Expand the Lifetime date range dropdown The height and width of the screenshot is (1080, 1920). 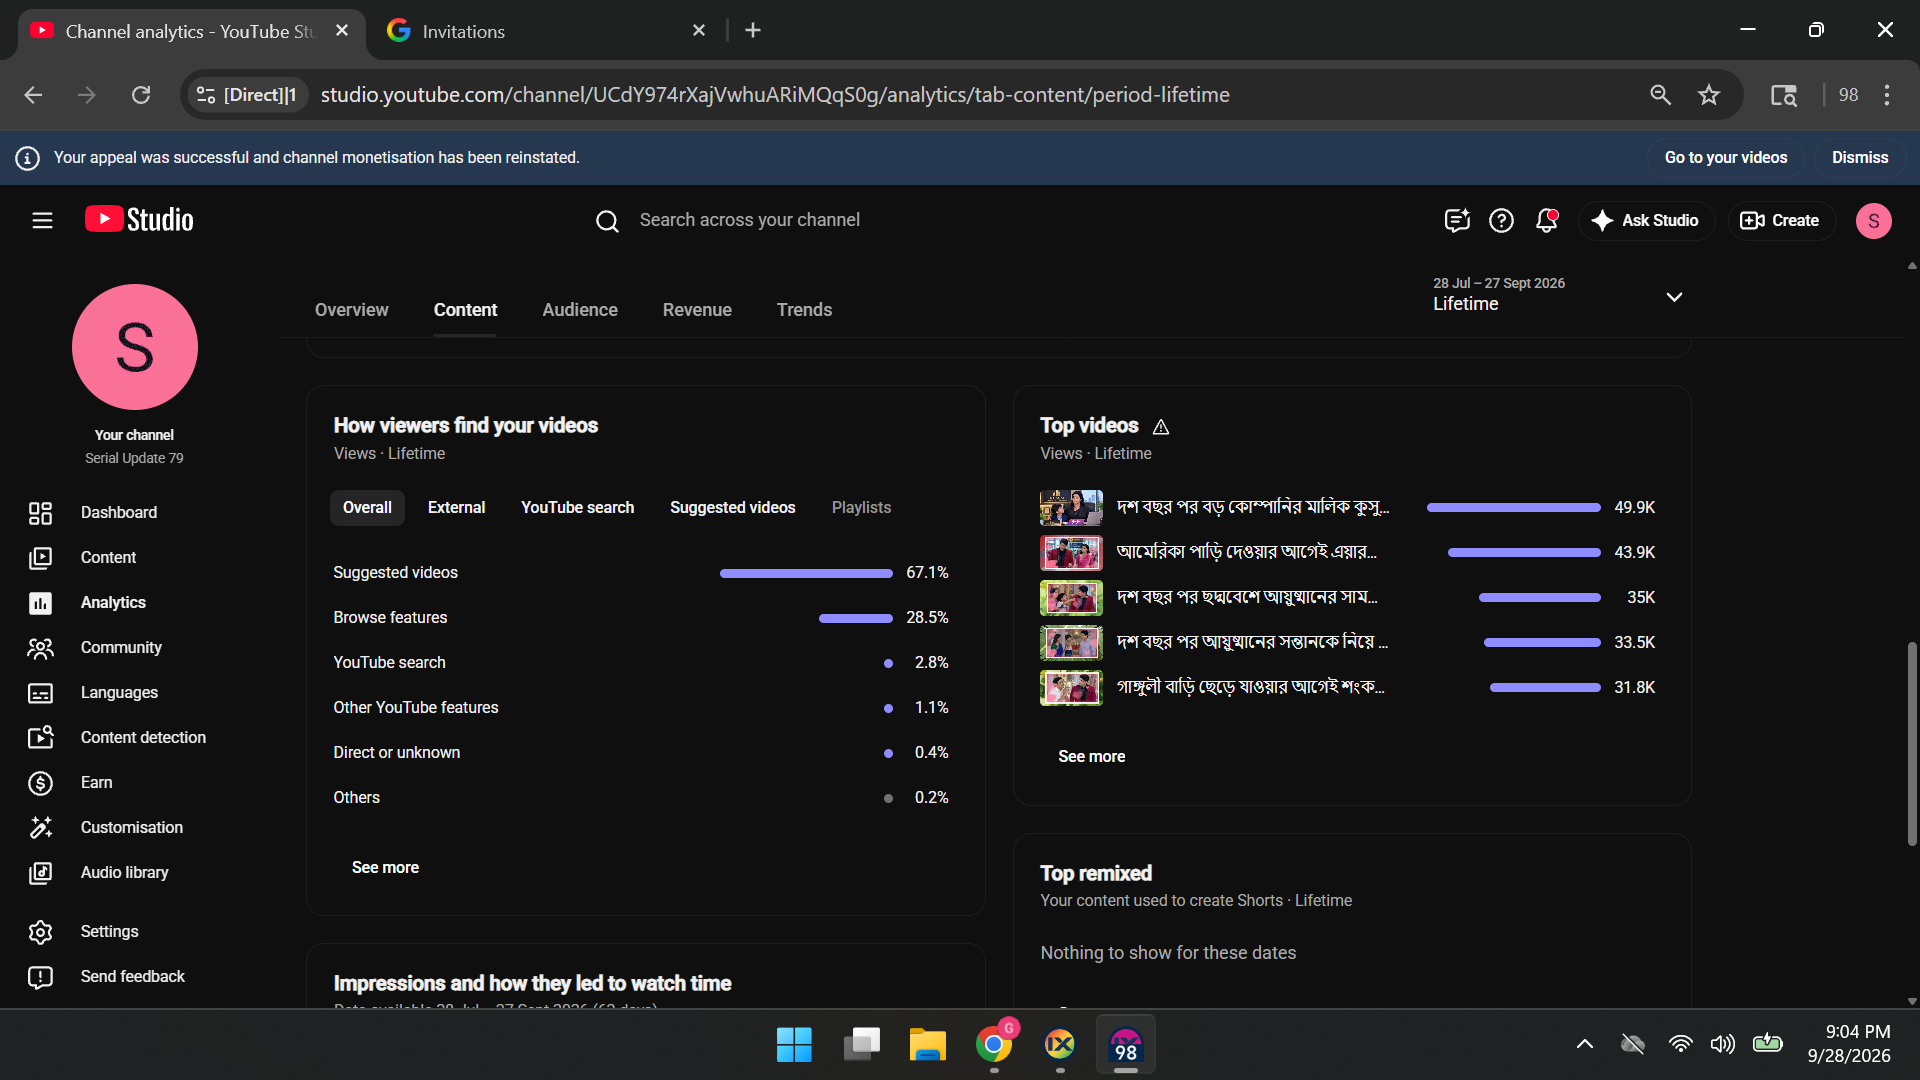pos(1674,297)
